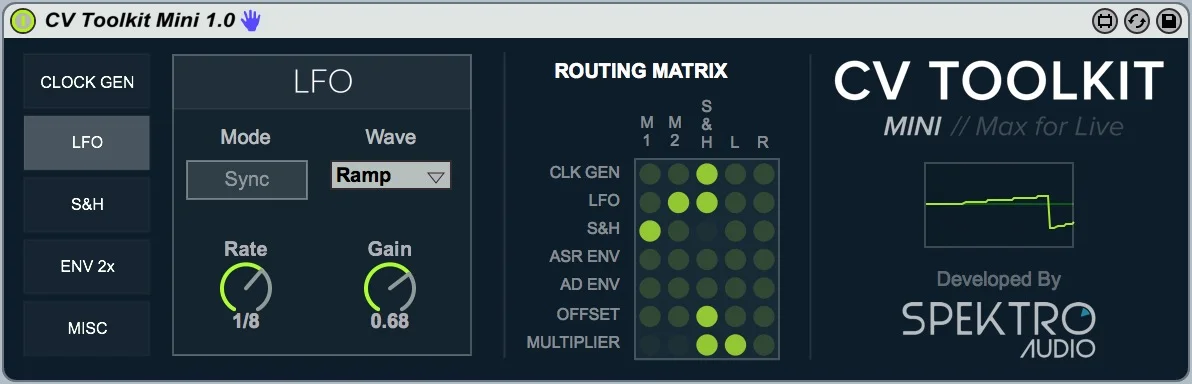The width and height of the screenshot is (1192, 384).
Task: Enable AD ENV to S&H routing
Action: pyautogui.click(x=707, y=287)
